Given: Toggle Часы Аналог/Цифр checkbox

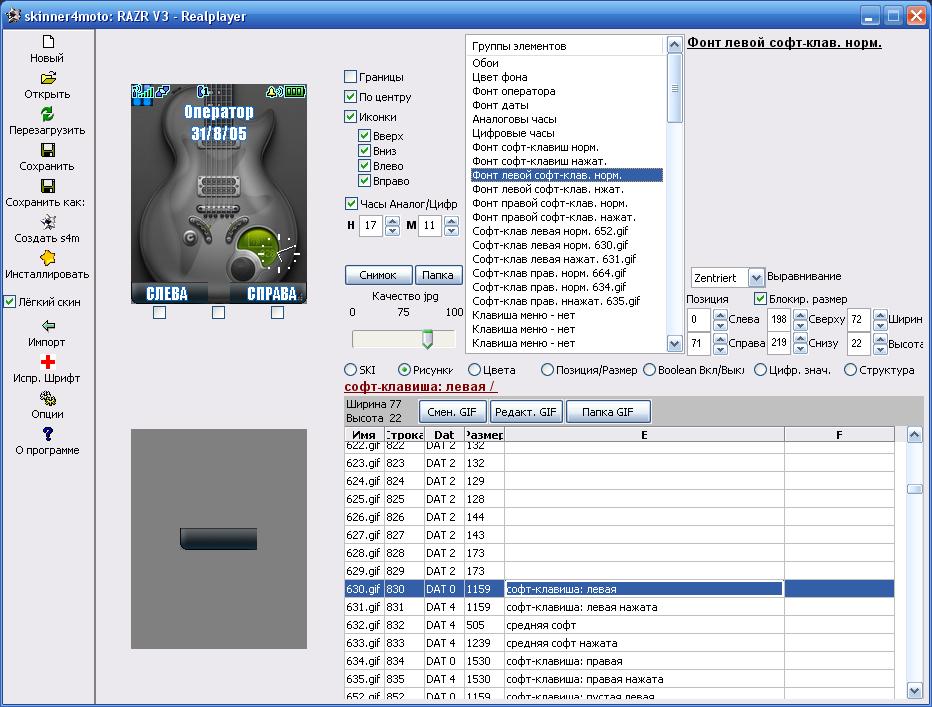Looking at the screenshot, I should pos(351,203).
